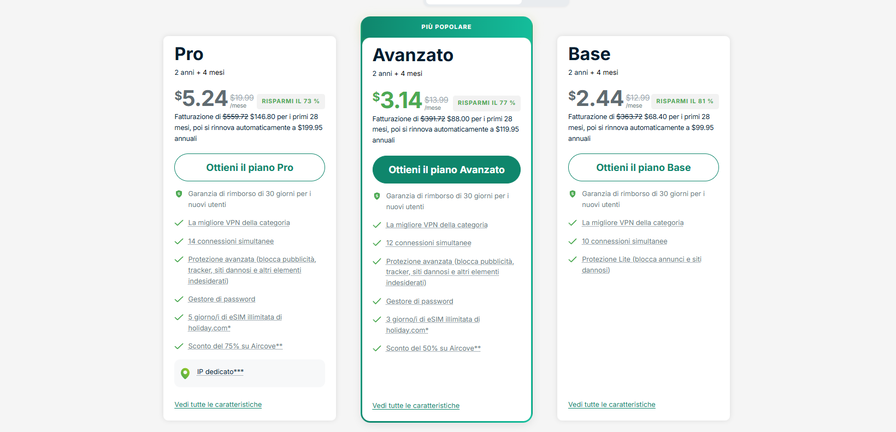Click the Base plan guarantee shield icon
Screen dimensions: 896x432
point(573,194)
